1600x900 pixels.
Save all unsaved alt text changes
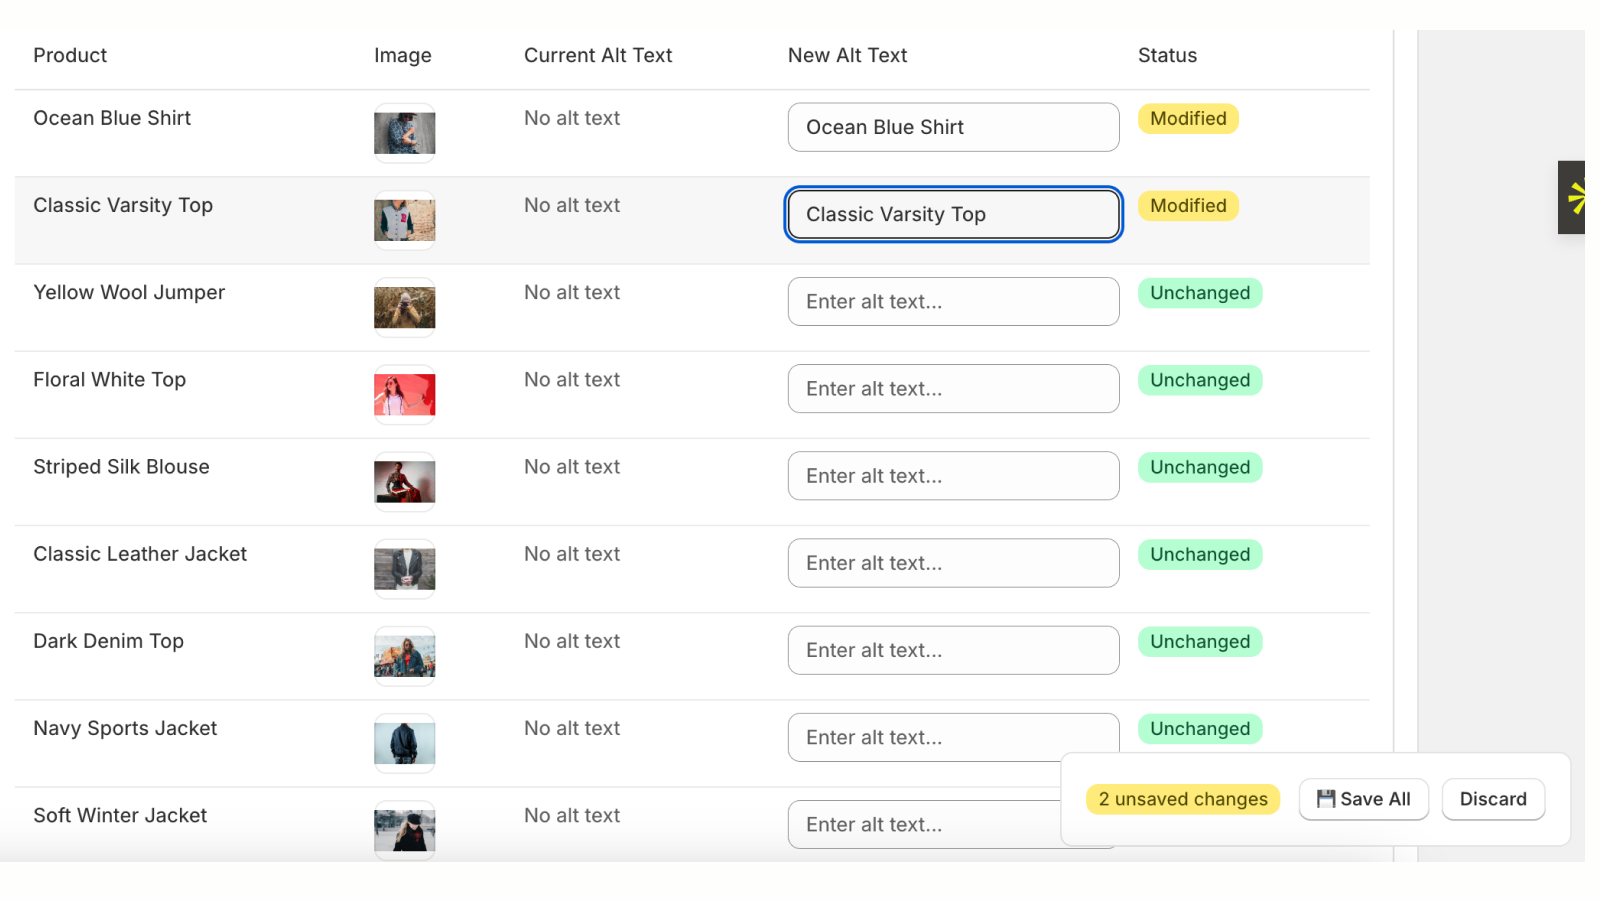[1363, 799]
